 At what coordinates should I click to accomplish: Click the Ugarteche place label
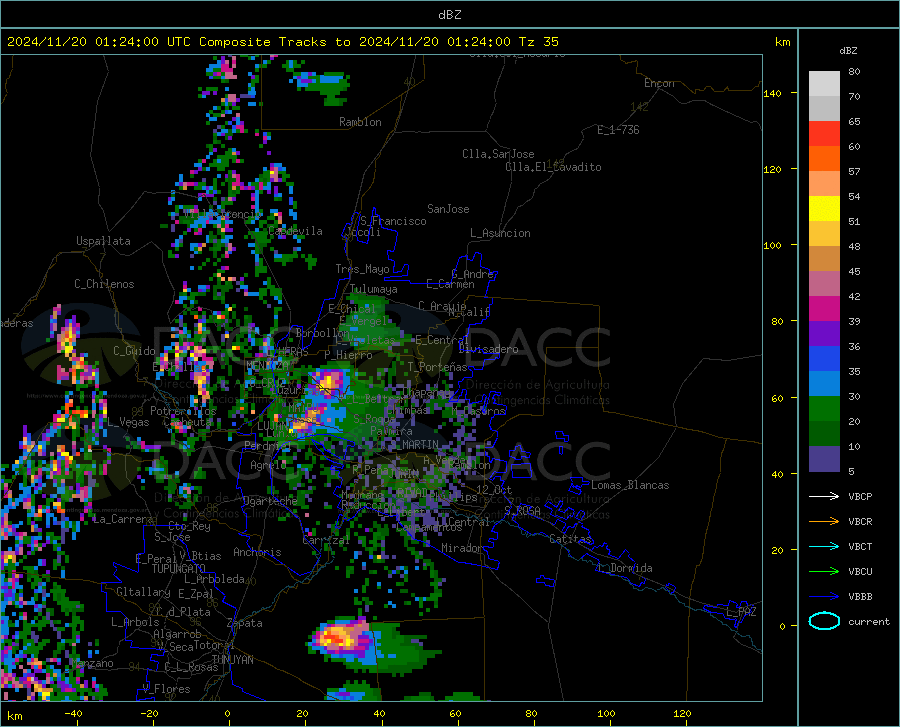point(270,501)
